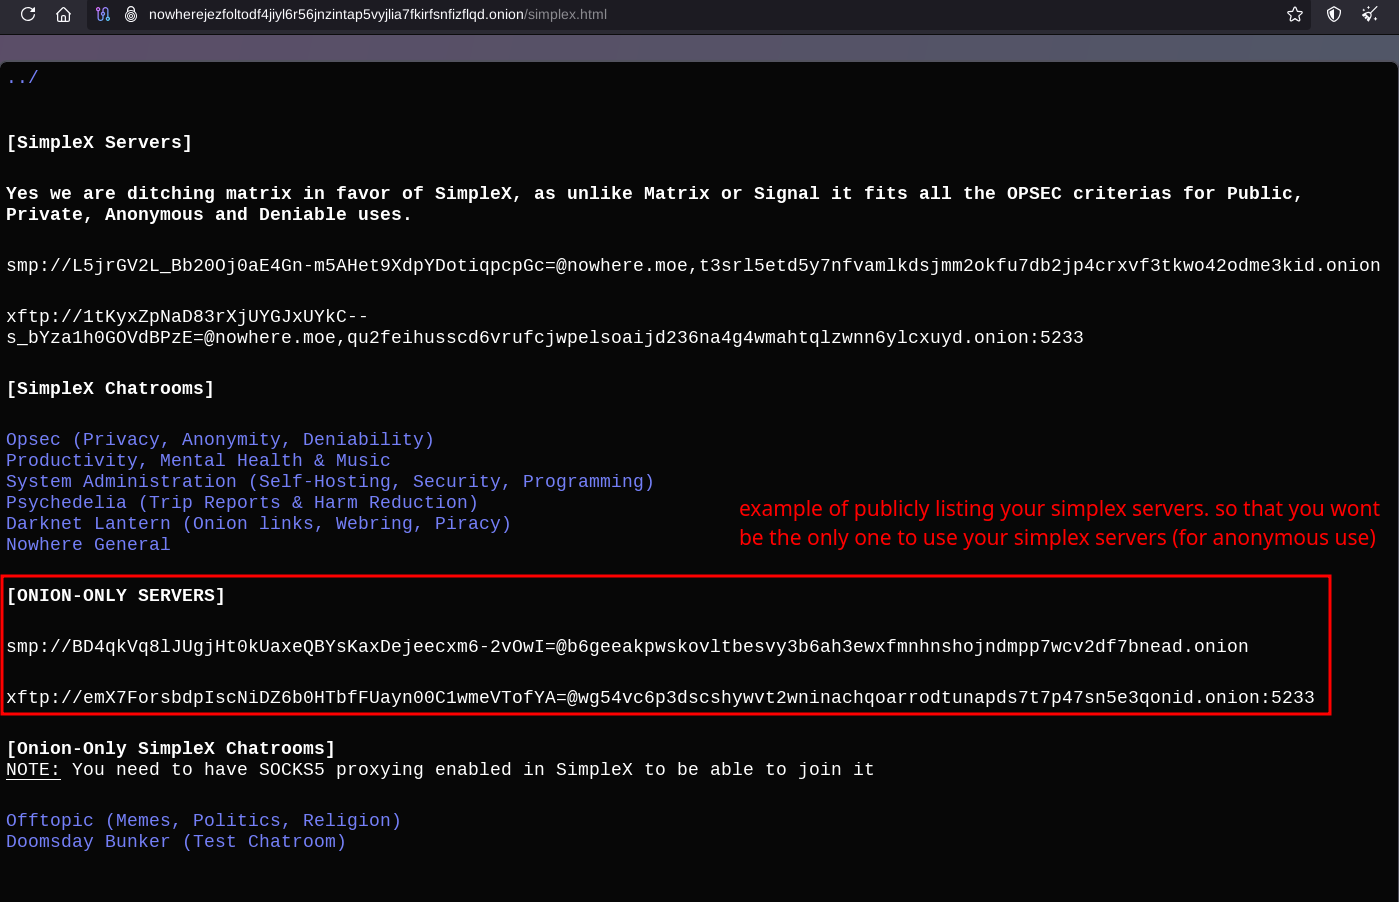Click the xftp://1tKyxZpNaD83 server address
Screen dimensions: 1399x902
point(545,327)
